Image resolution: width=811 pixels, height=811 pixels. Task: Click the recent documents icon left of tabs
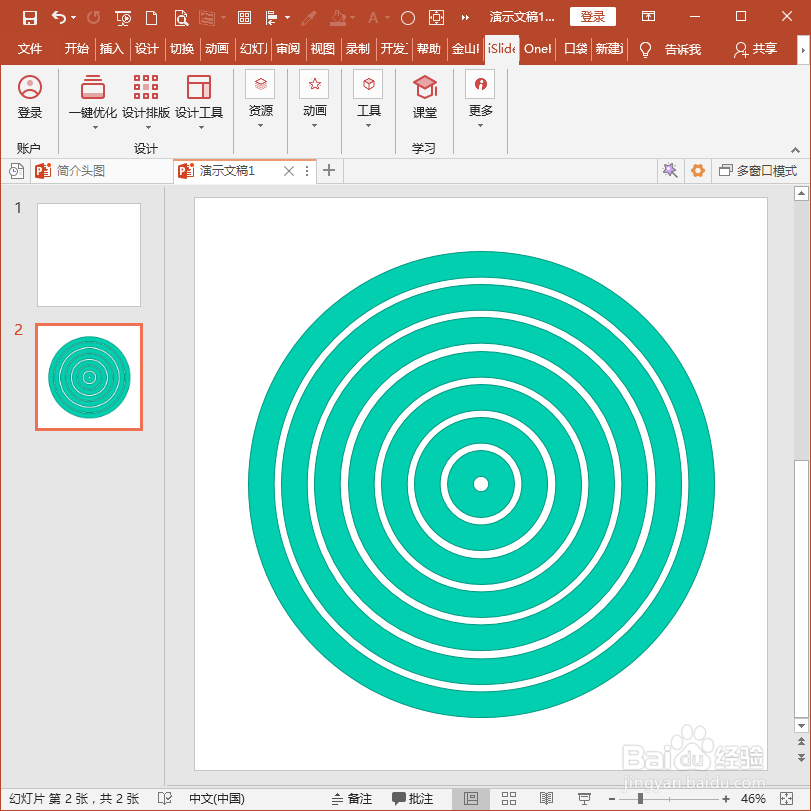pyautogui.click(x=17, y=171)
